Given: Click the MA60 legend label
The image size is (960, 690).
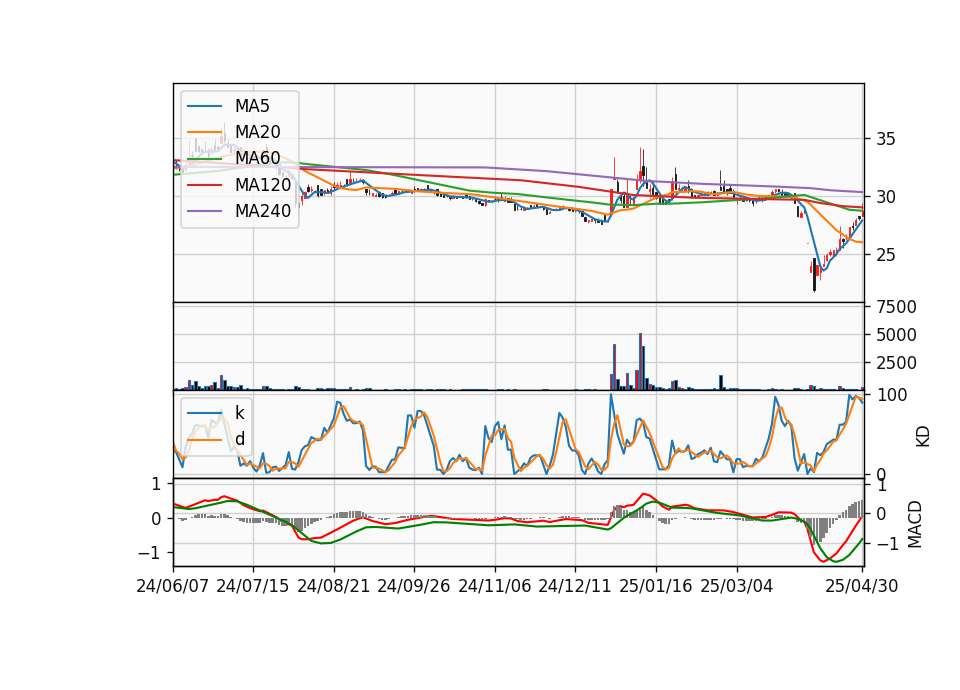Looking at the screenshot, I should (x=258, y=158).
